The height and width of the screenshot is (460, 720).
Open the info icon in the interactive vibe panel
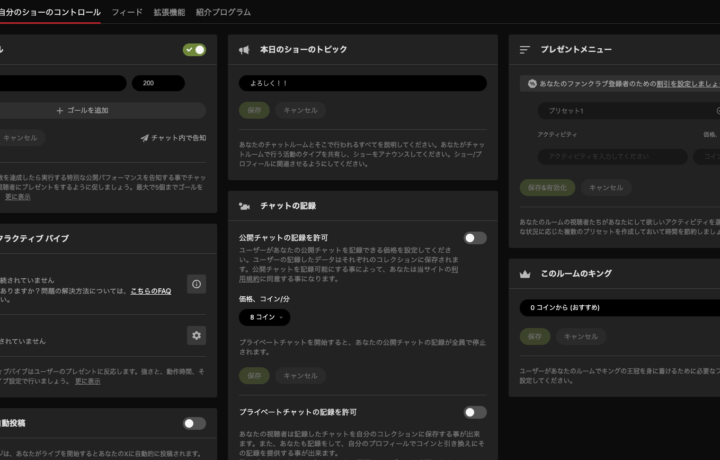[x=197, y=285]
